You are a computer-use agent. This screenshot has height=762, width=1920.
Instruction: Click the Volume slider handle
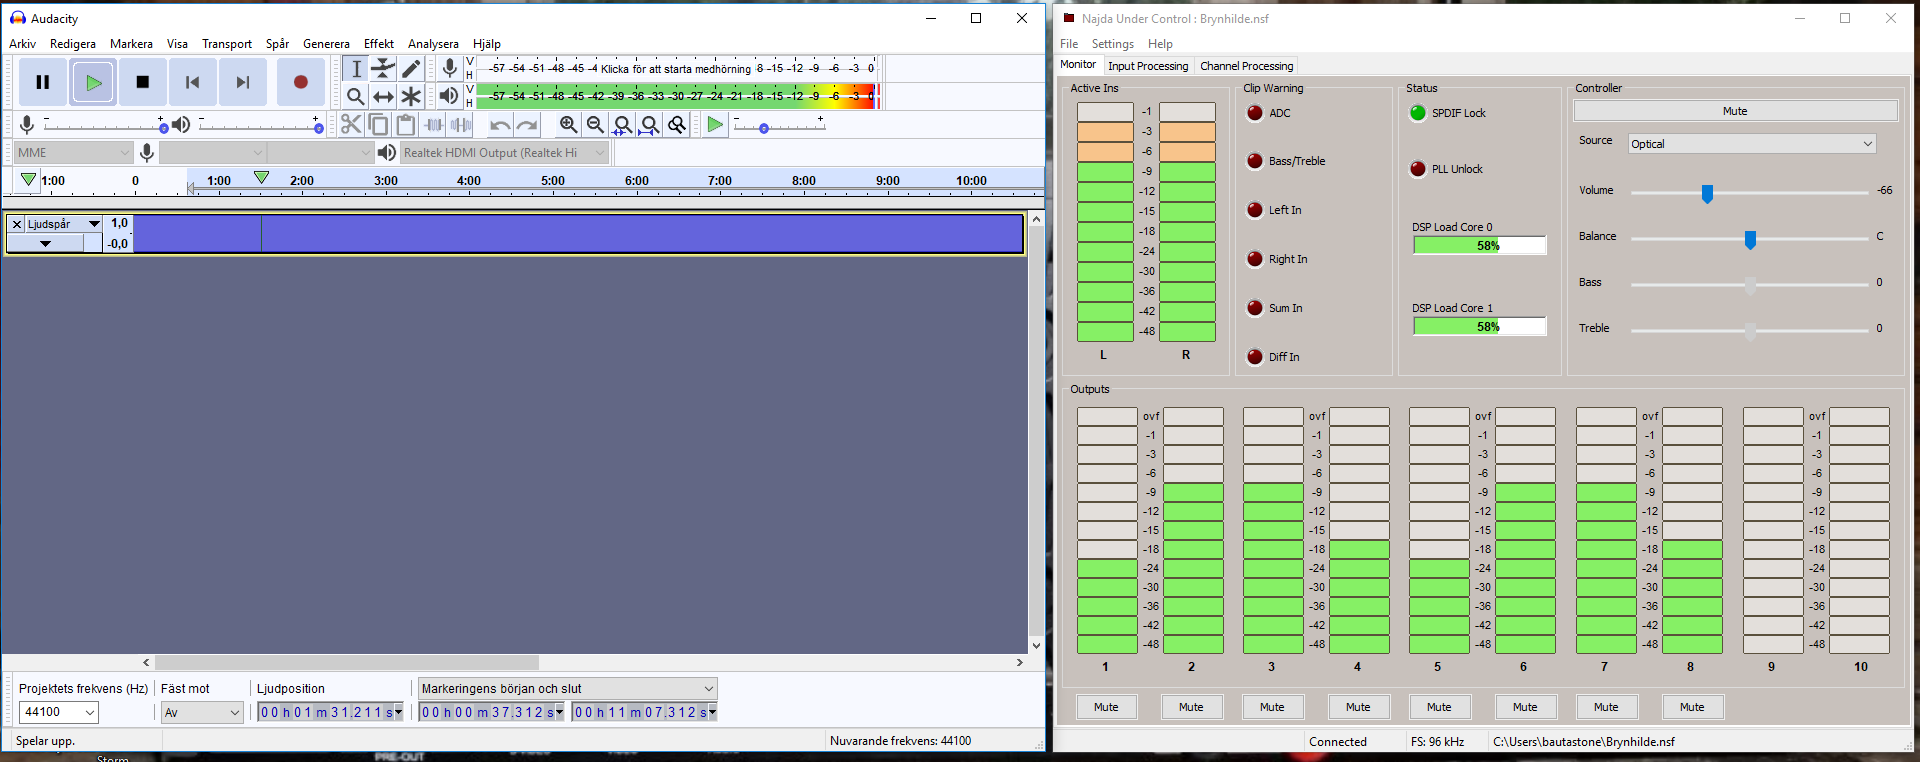[x=1707, y=192]
